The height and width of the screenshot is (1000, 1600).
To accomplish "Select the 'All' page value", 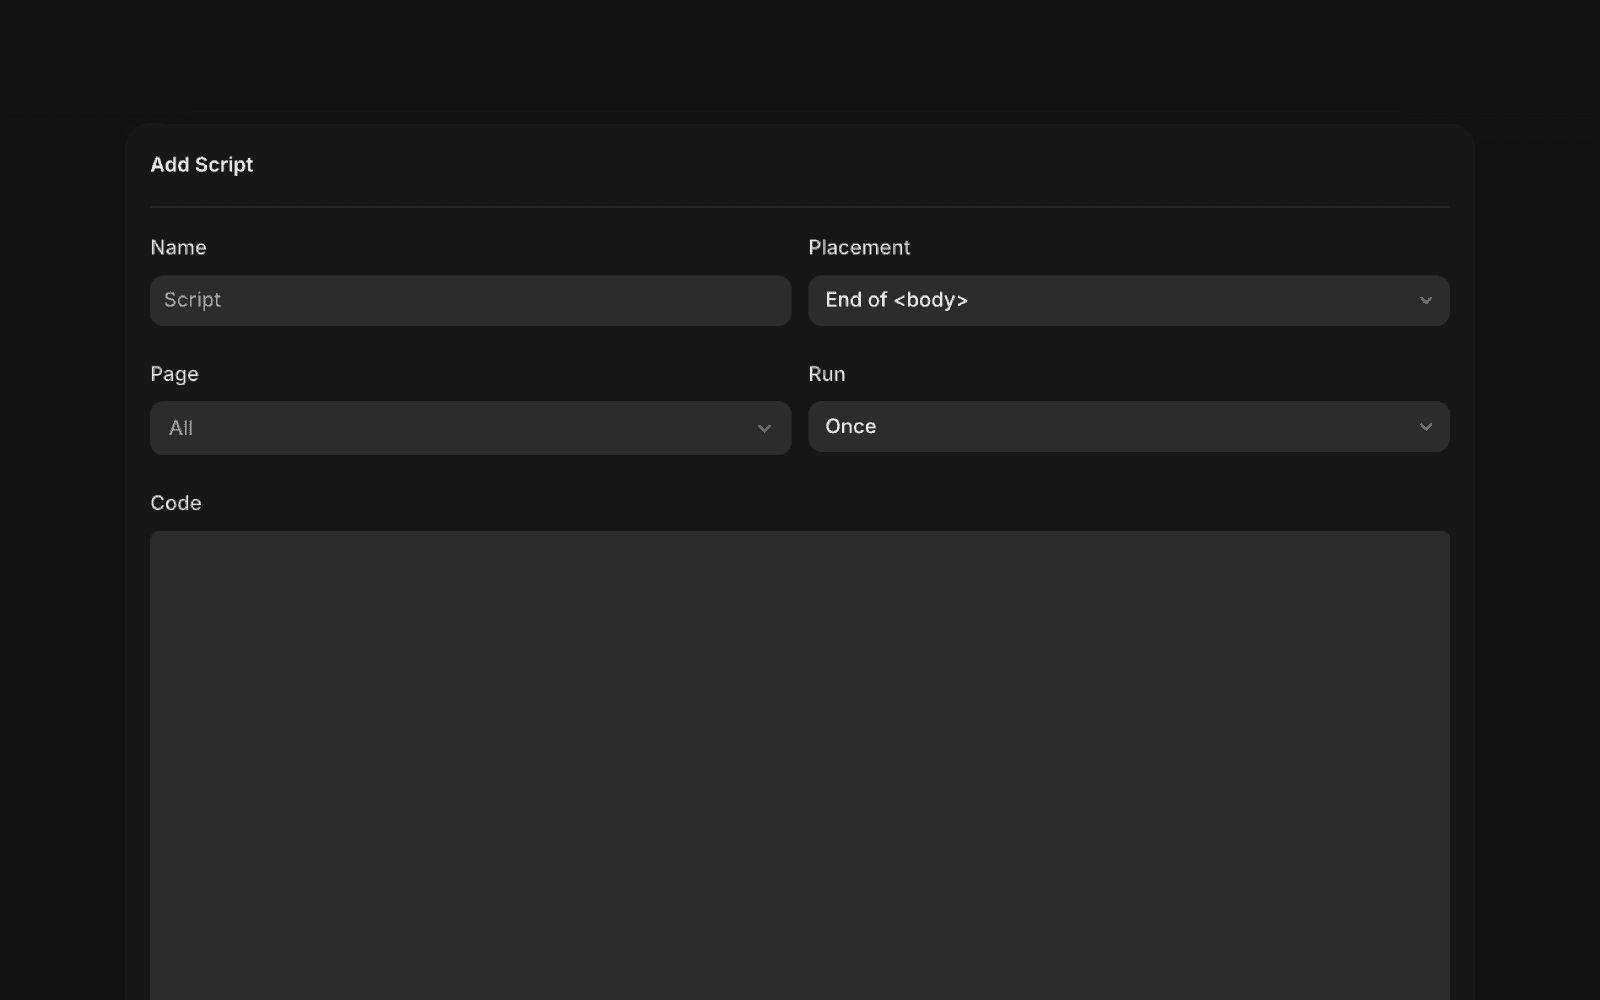I will click(180, 428).
